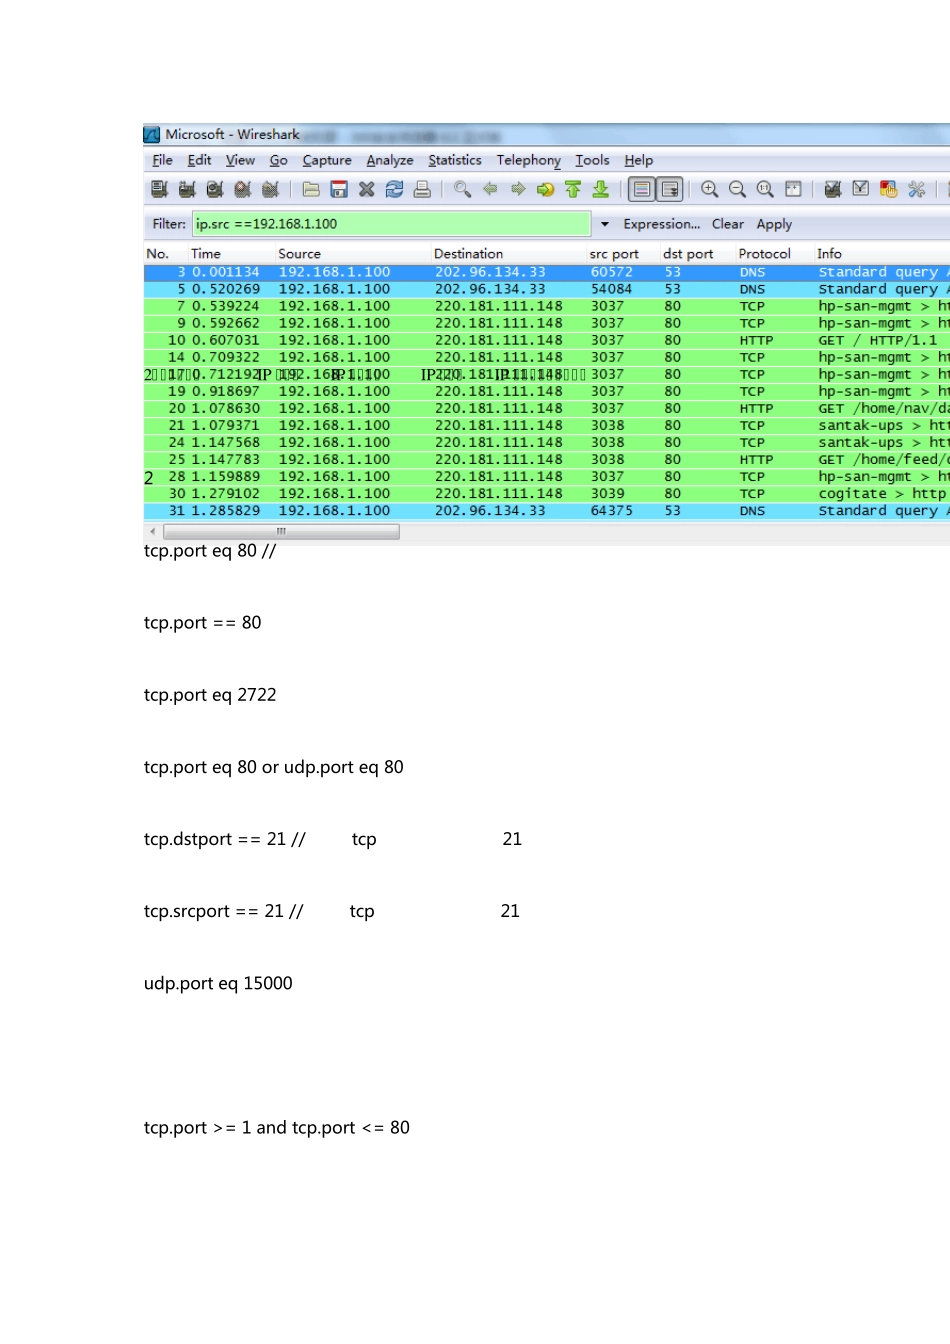Close the capture file X icon

(x=367, y=189)
